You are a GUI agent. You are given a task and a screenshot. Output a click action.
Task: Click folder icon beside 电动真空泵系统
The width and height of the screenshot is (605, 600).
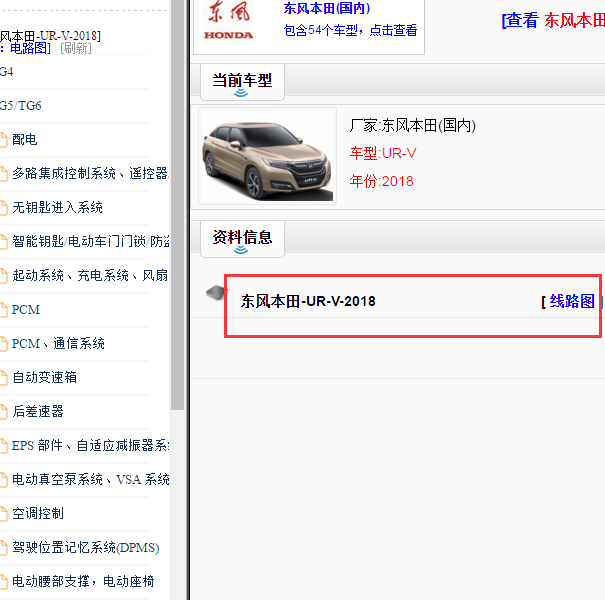(3, 480)
